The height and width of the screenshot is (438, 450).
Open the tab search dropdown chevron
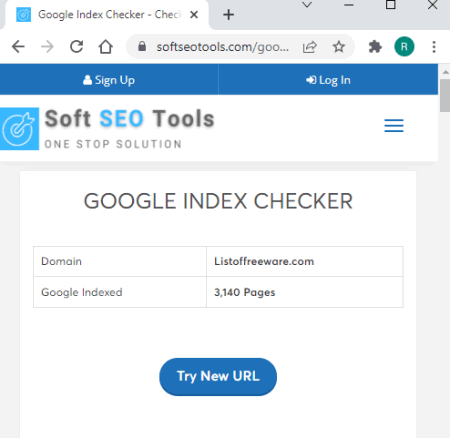click(x=307, y=5)
